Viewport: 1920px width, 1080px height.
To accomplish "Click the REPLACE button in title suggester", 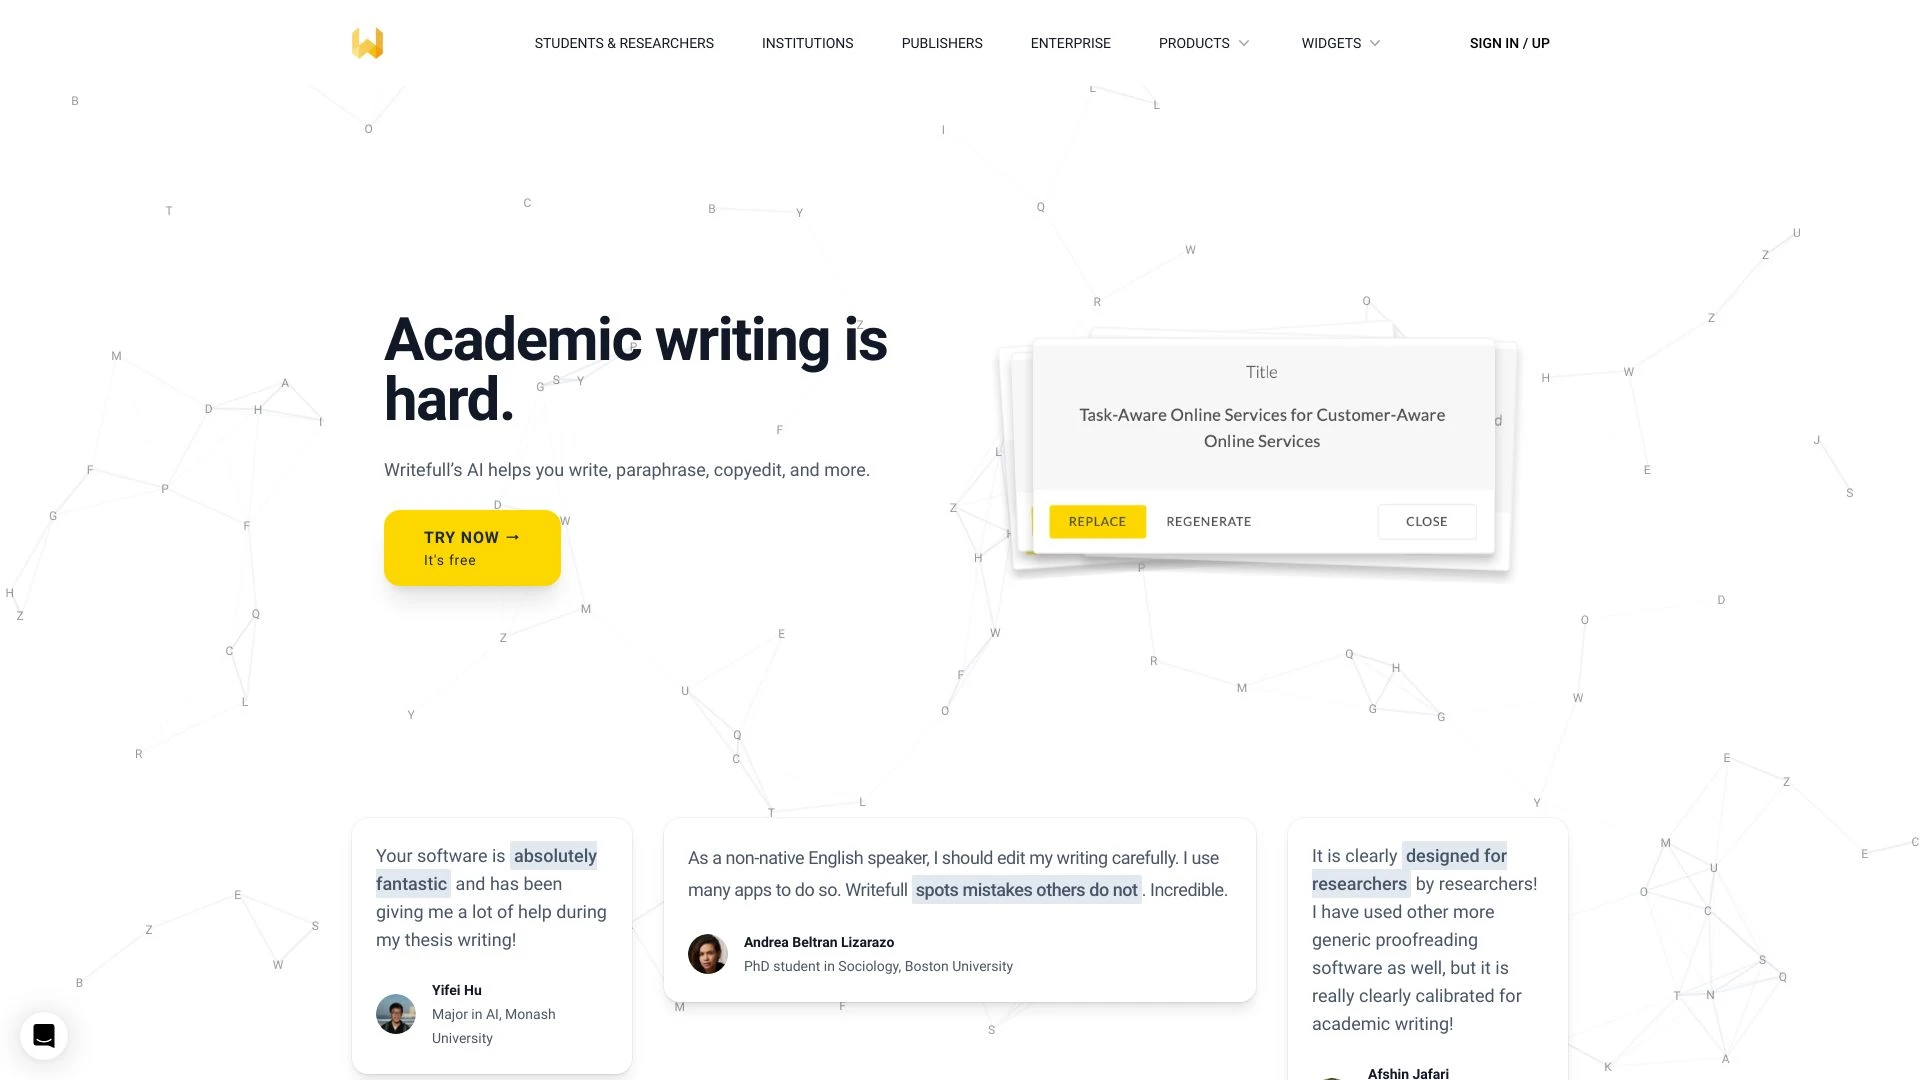I will click(x=1097, y=521).
